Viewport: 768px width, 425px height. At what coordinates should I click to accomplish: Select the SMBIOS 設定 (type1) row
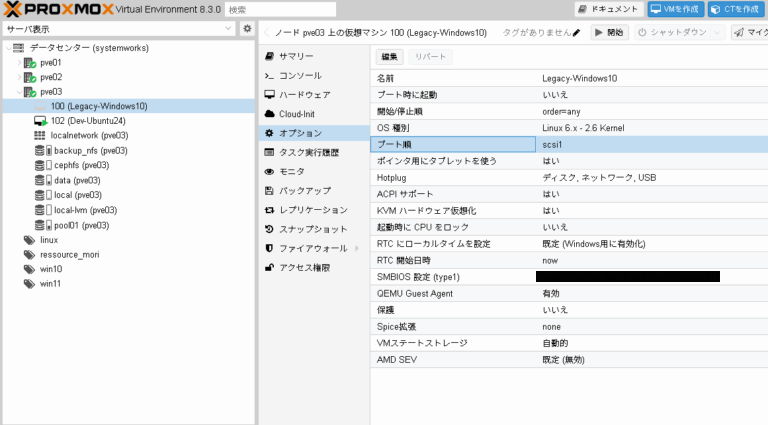click(x=569, y=277)
